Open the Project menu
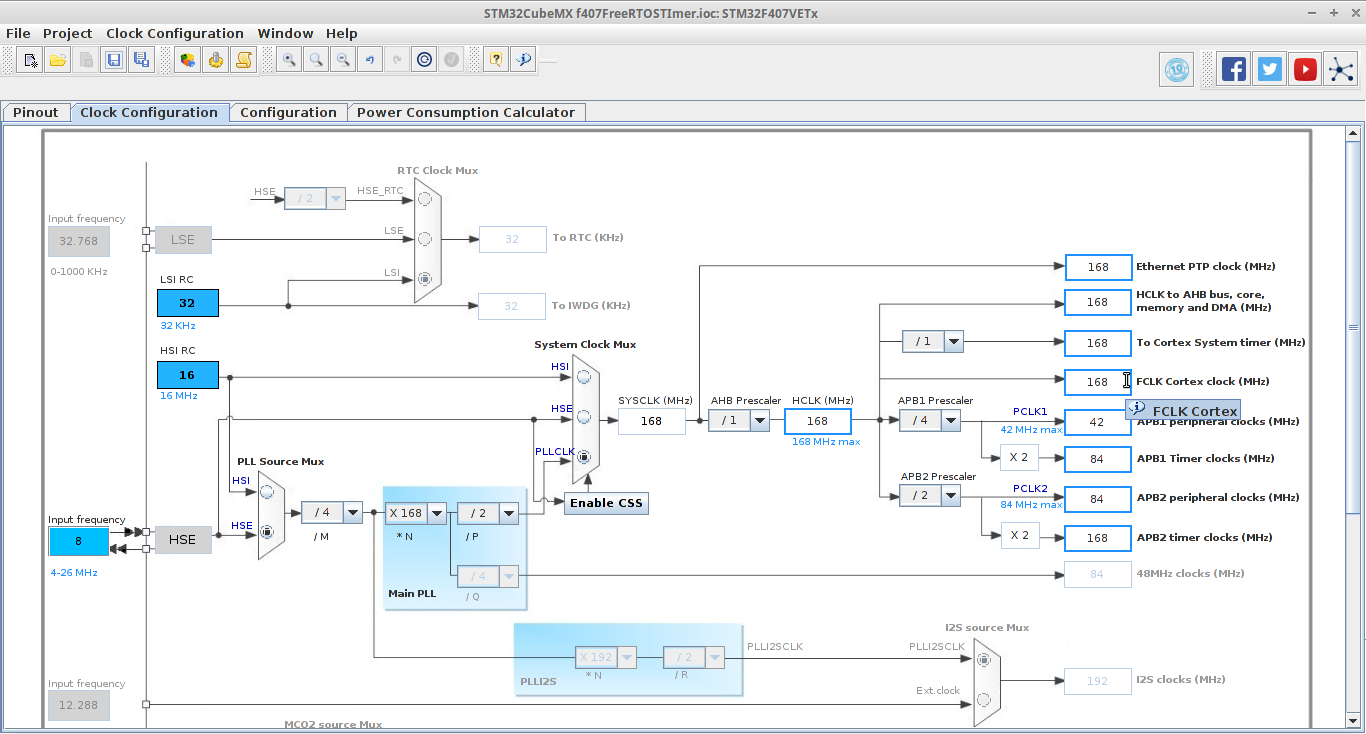 pyautogui.click(x=67, y=34)
